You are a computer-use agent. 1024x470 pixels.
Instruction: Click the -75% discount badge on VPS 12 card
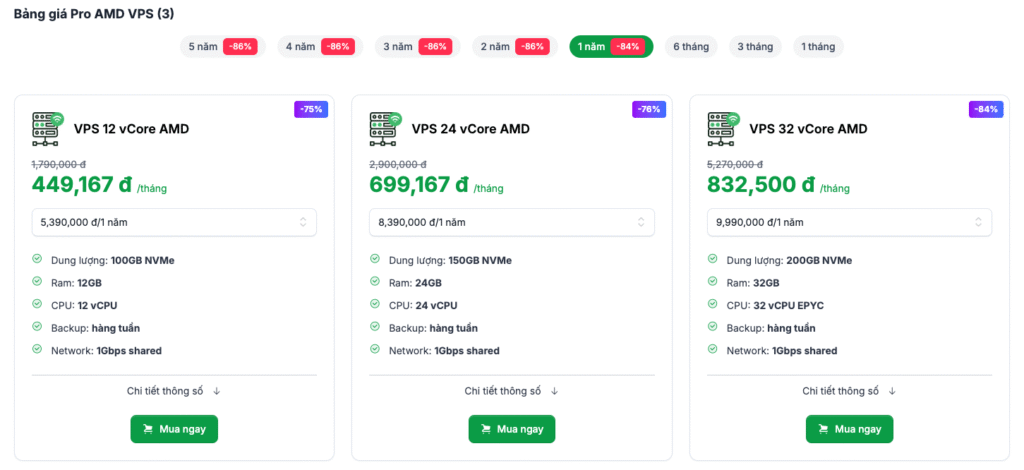point(310,109)
